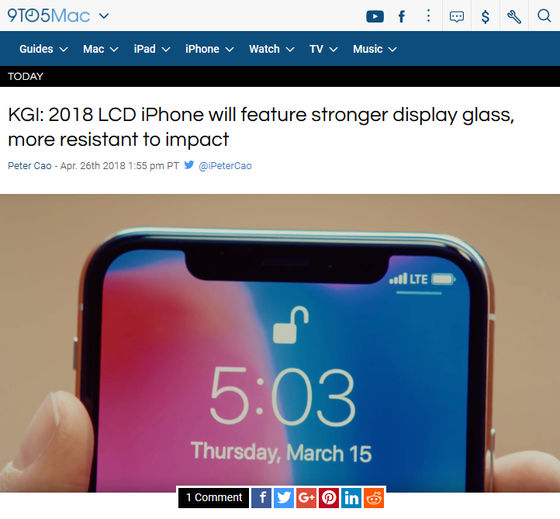Viewport: 560px width, 519px height.
Task: Share article on Reddit
Action: tap(374, 498)
